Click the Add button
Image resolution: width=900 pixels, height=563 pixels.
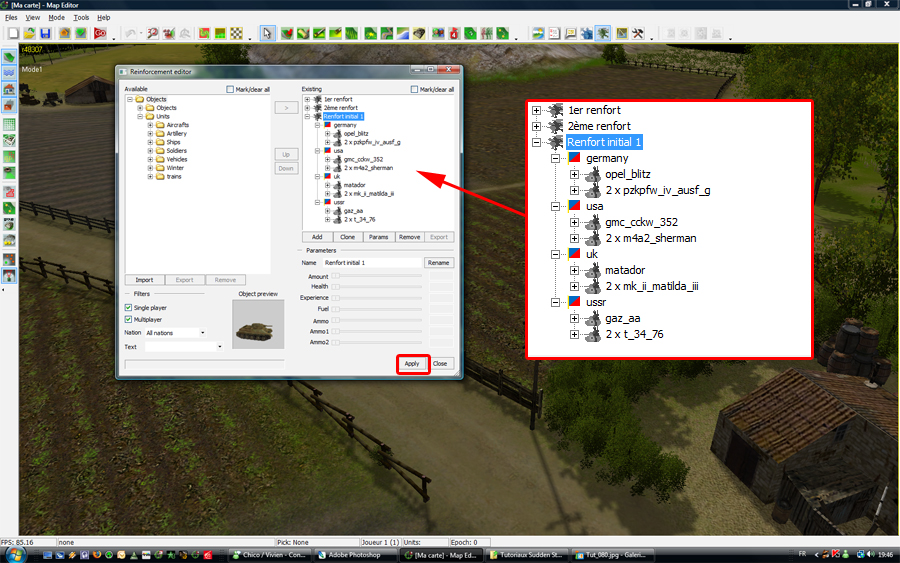[317, 237]
